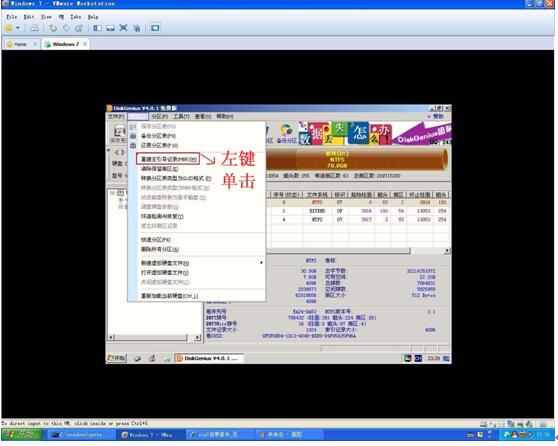Open the VMware VM menu
Screen dimensions: 558x446
point(61,17)
